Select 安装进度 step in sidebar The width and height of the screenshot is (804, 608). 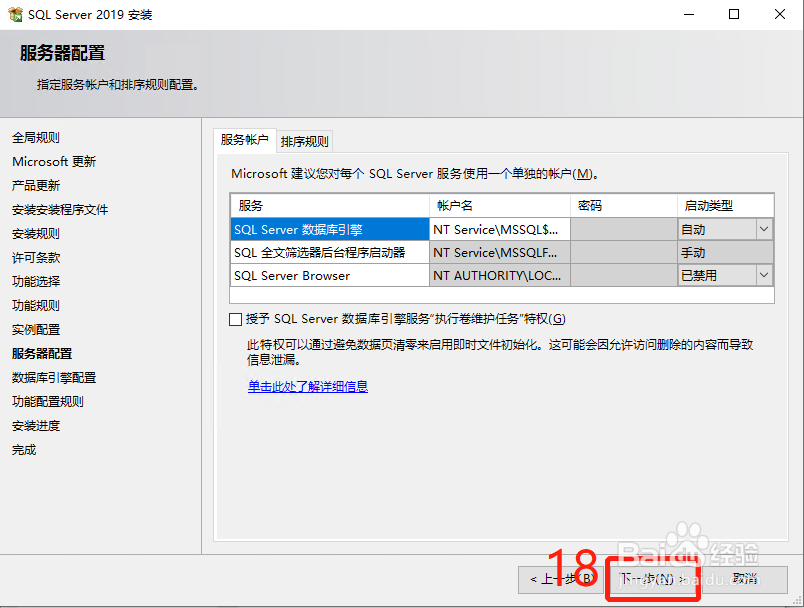[x=36, y=425]
